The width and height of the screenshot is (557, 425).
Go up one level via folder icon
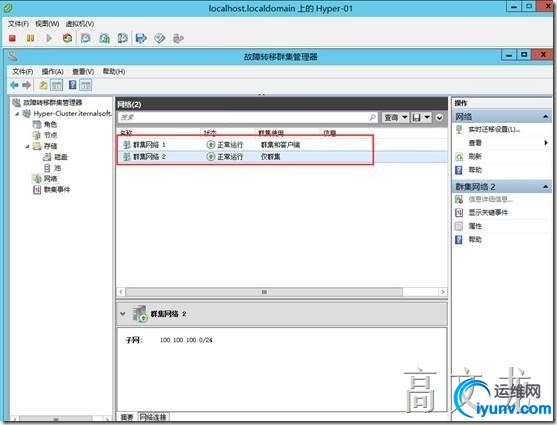pos(43,85)
